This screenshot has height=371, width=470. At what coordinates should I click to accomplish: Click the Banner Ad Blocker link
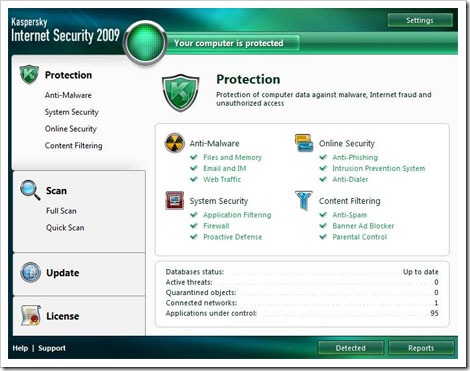pos(363,226)
